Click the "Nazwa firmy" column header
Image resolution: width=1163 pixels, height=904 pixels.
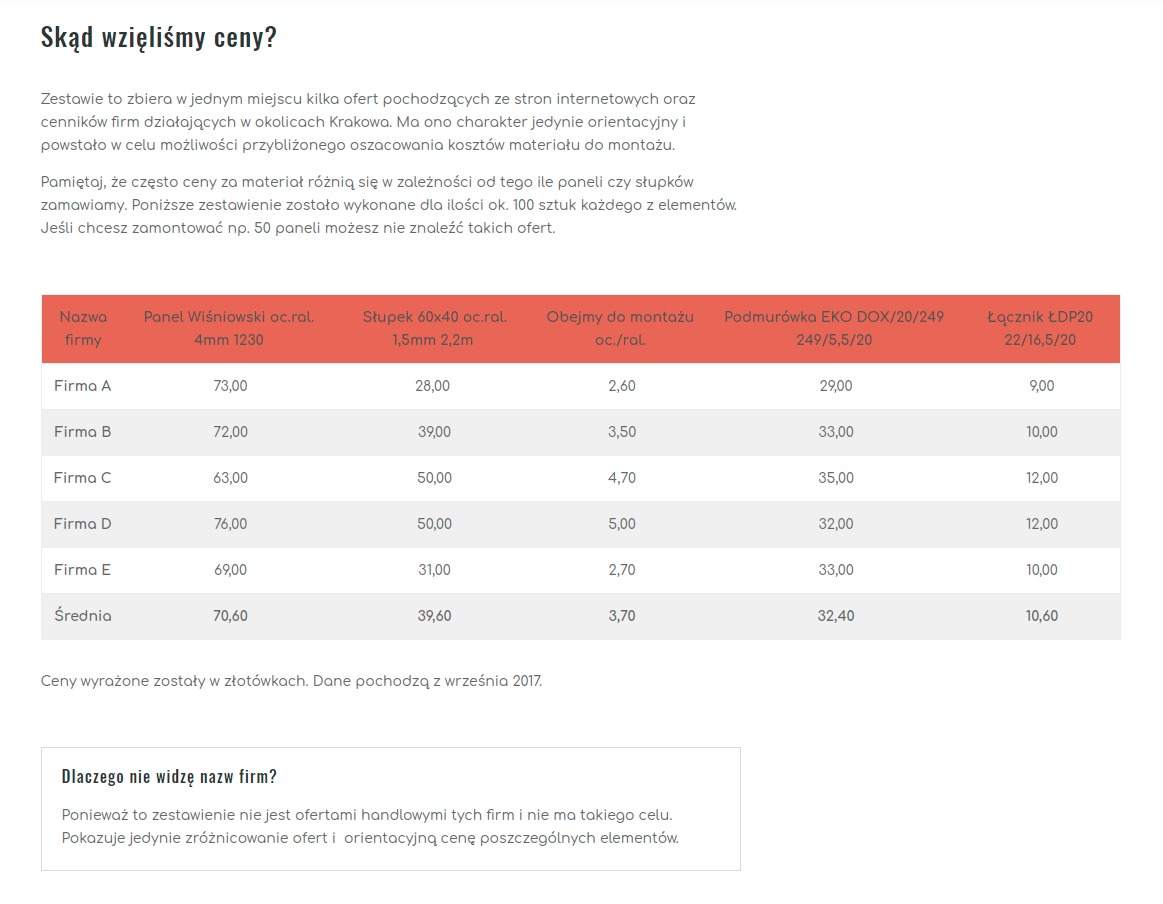(83, 328)
